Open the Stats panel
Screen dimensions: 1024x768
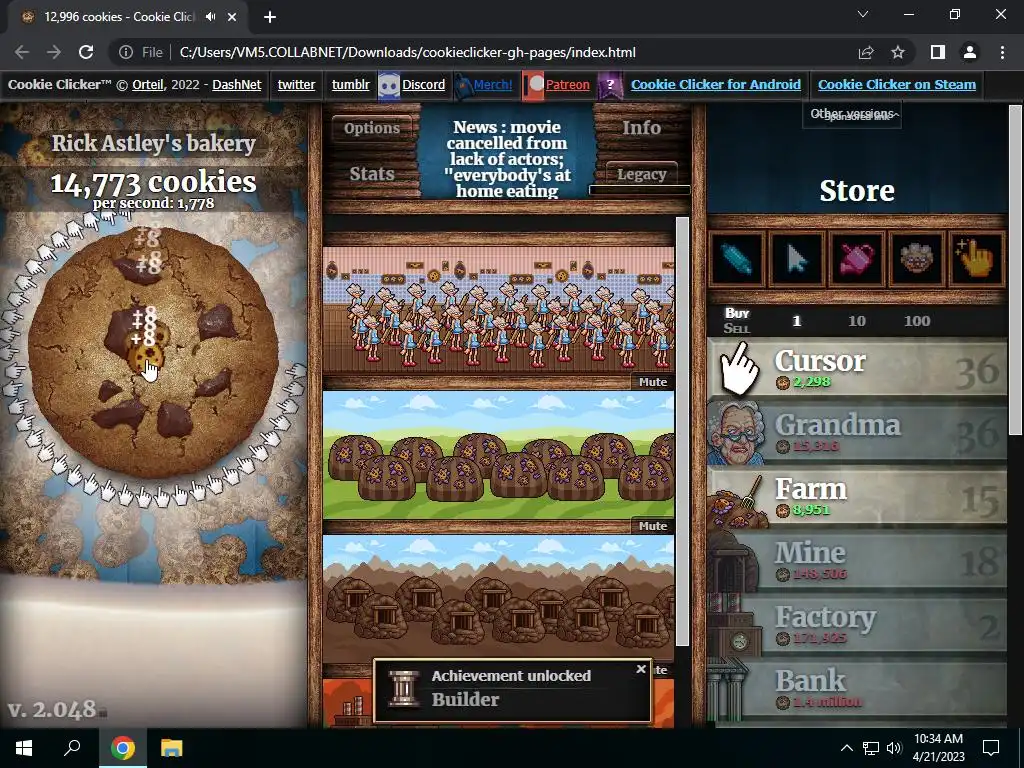click(x=372, y=174)
